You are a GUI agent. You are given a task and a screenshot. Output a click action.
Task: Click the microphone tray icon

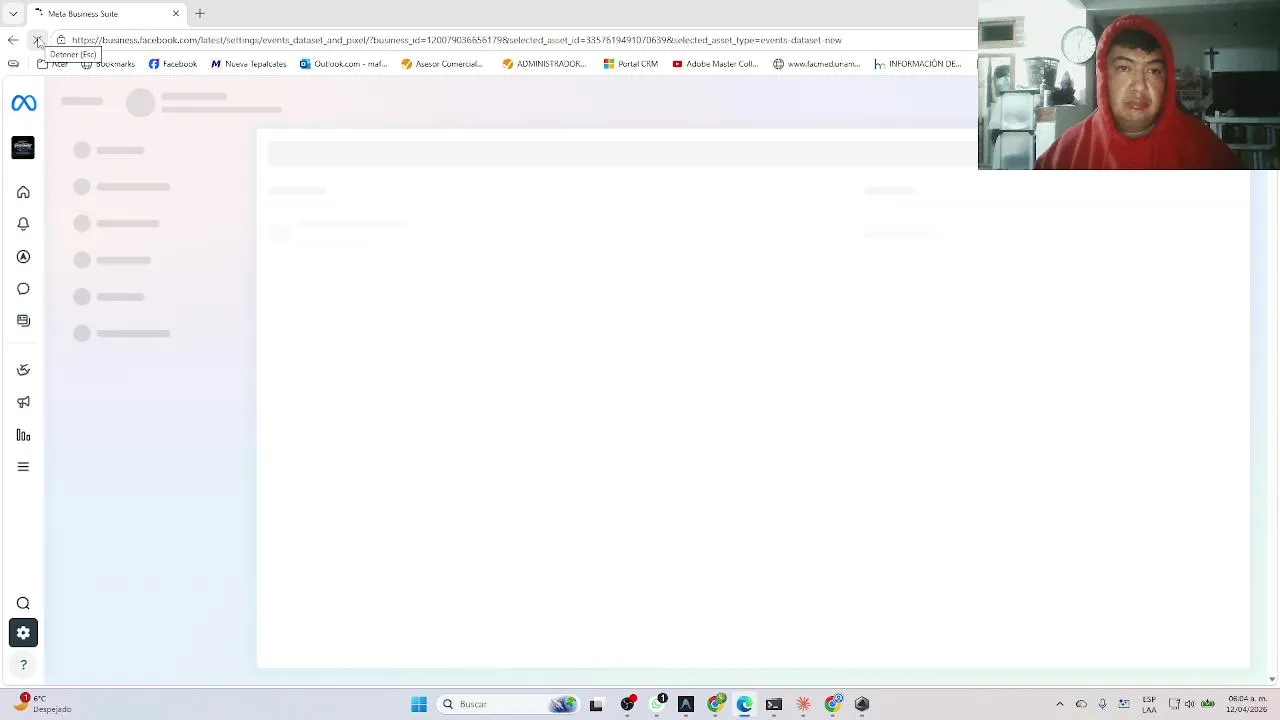(x=1102, y=704)
